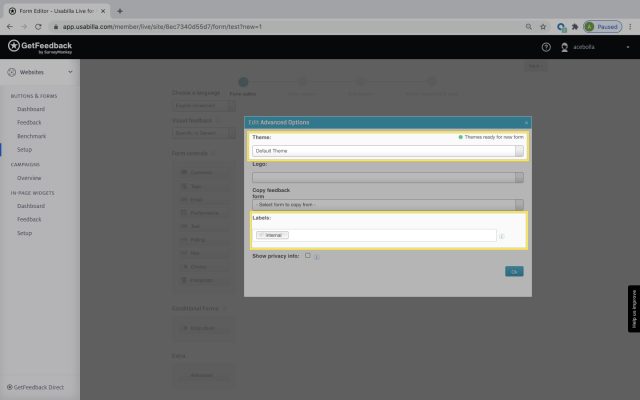Open Dashboard under In-Page Widgets
The image size is (640, 400).
click(31, 206)
